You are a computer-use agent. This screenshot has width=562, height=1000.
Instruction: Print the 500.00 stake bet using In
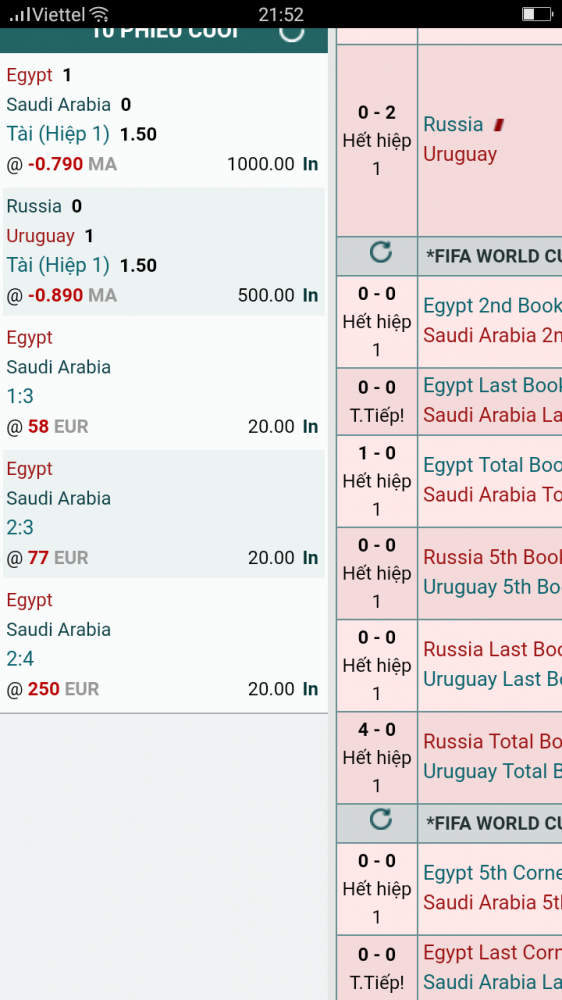click(x=311, y=295)
